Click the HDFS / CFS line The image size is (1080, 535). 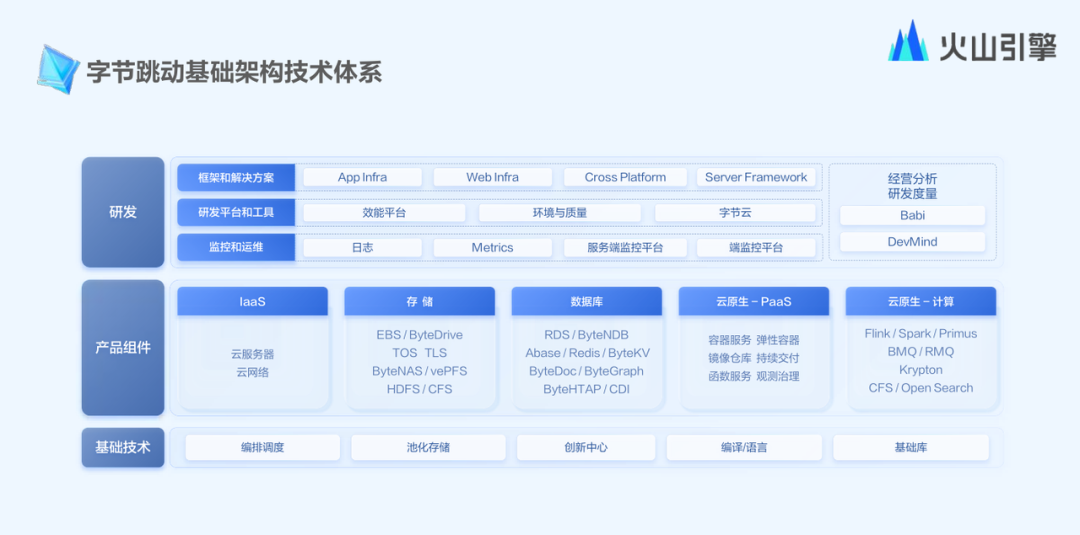point(419,389)
